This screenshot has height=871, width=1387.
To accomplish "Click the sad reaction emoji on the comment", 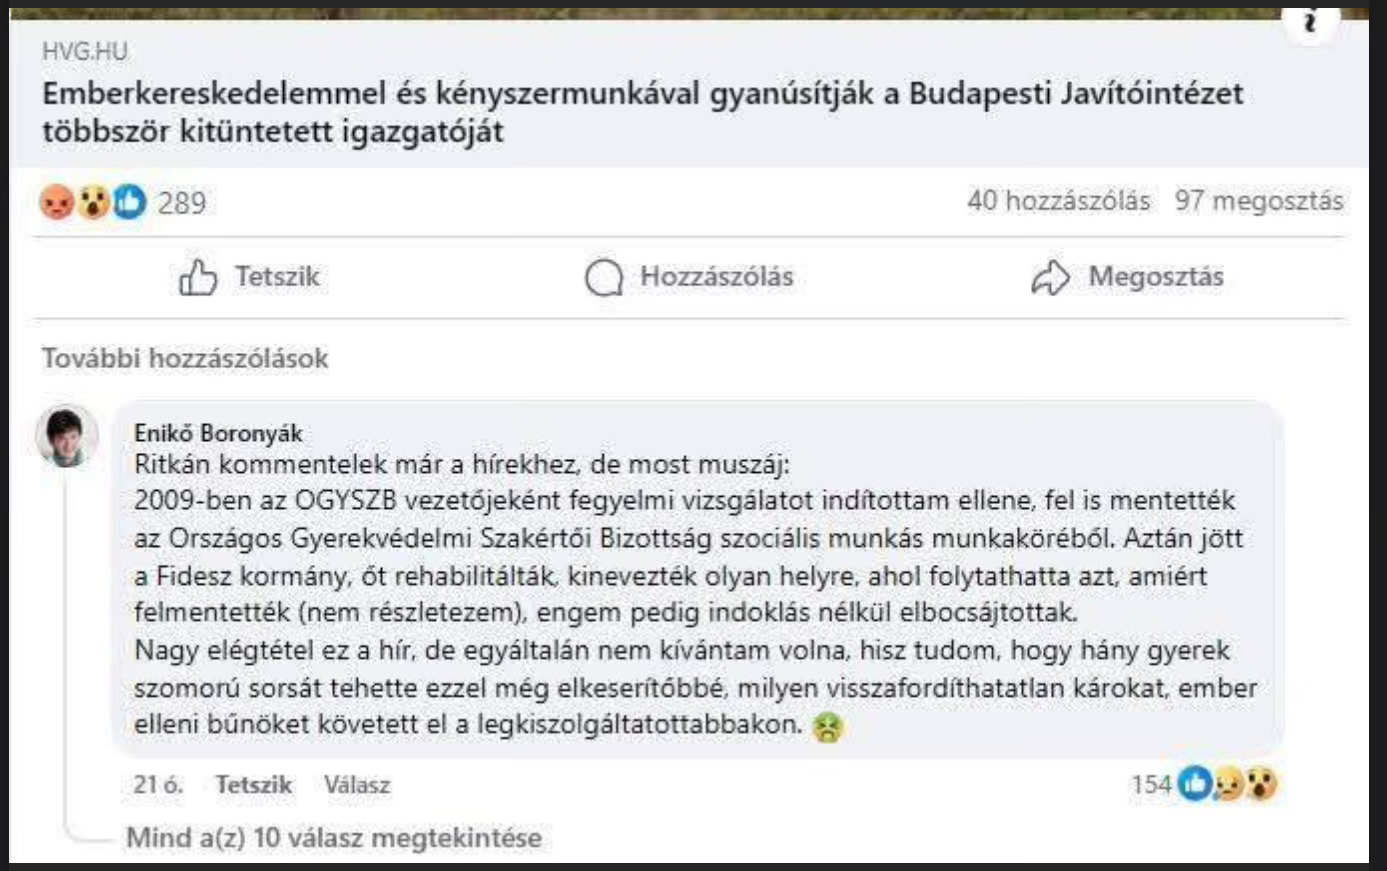I will [x=1228, y=785].
